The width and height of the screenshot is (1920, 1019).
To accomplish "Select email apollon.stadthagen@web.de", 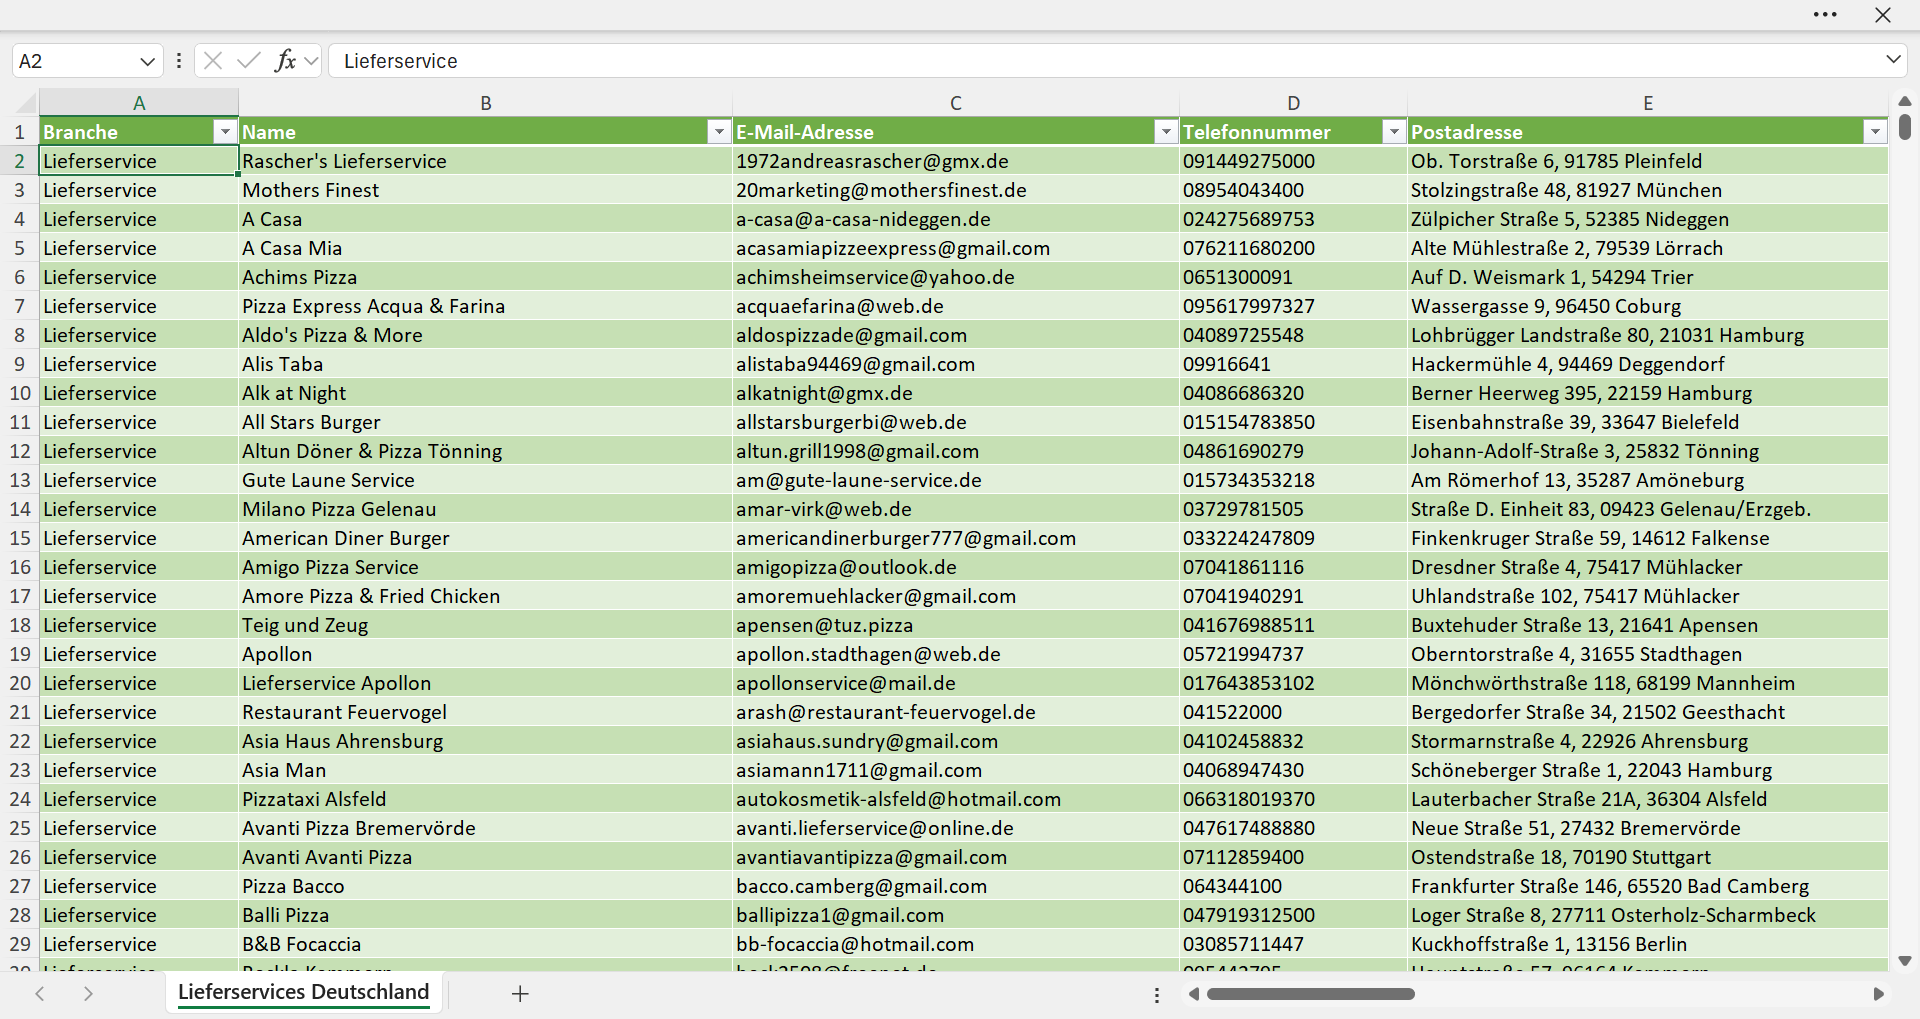I will coord(956,654).
